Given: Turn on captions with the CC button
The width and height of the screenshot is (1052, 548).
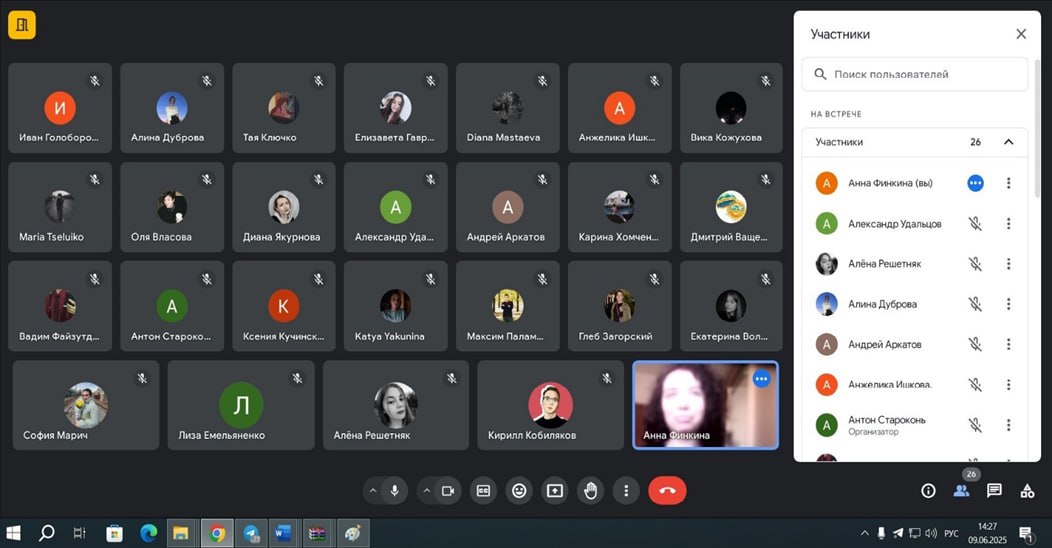Looking at the screenshot, I should (x=484, y=490).
